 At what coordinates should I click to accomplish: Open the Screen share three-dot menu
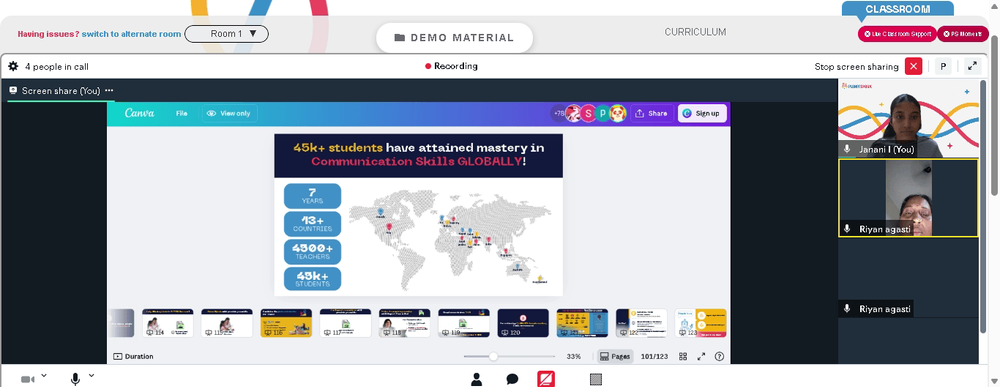click(109, 91)
